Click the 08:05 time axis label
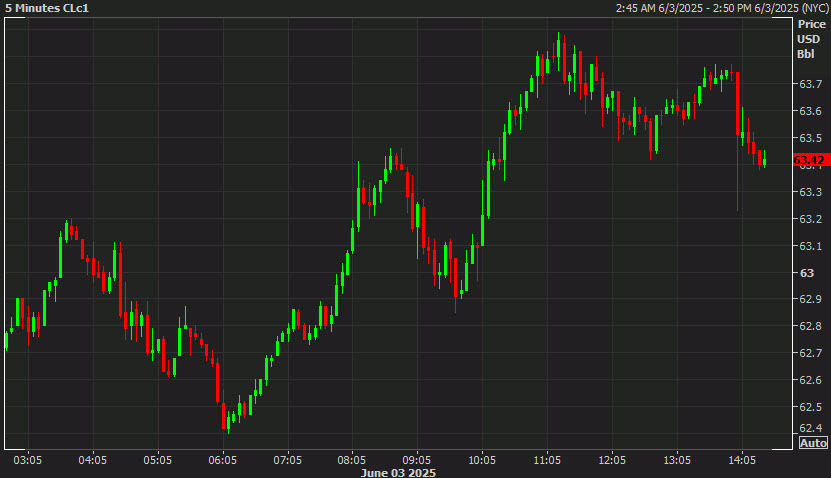This screenshot has width=831, height=478. point(352,460)
